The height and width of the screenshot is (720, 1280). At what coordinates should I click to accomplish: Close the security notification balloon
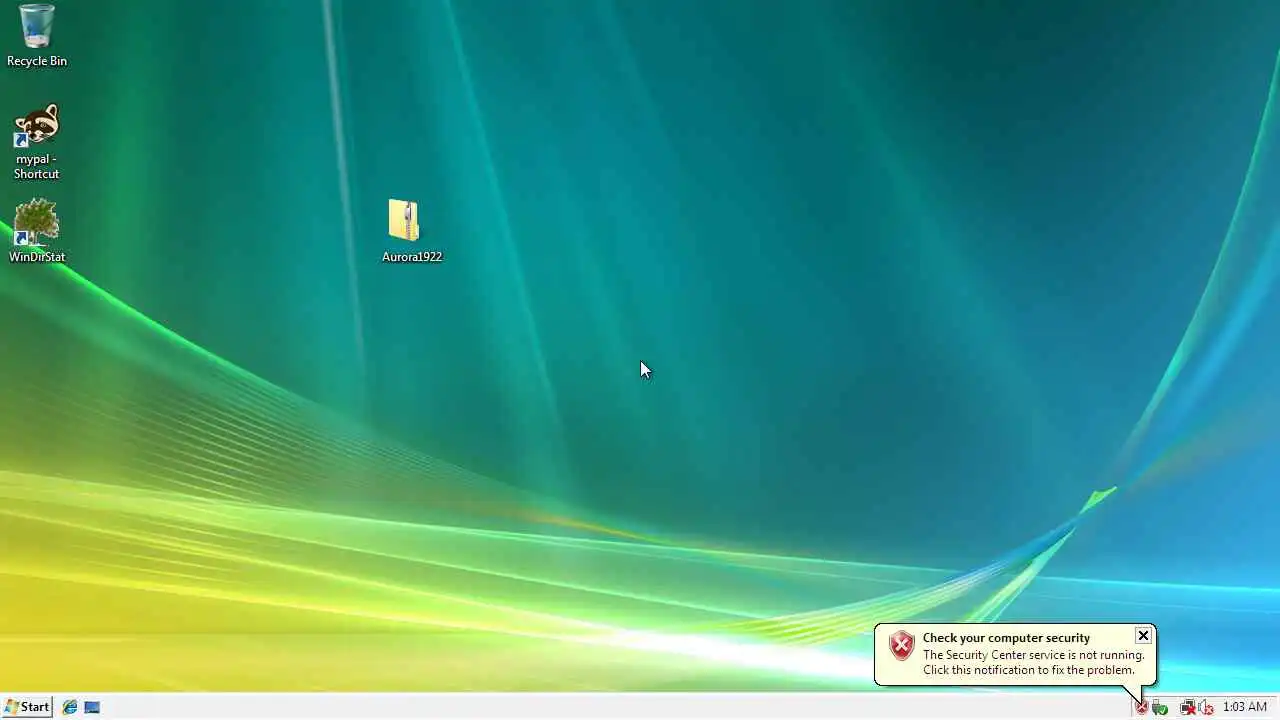click(1143, 636)
